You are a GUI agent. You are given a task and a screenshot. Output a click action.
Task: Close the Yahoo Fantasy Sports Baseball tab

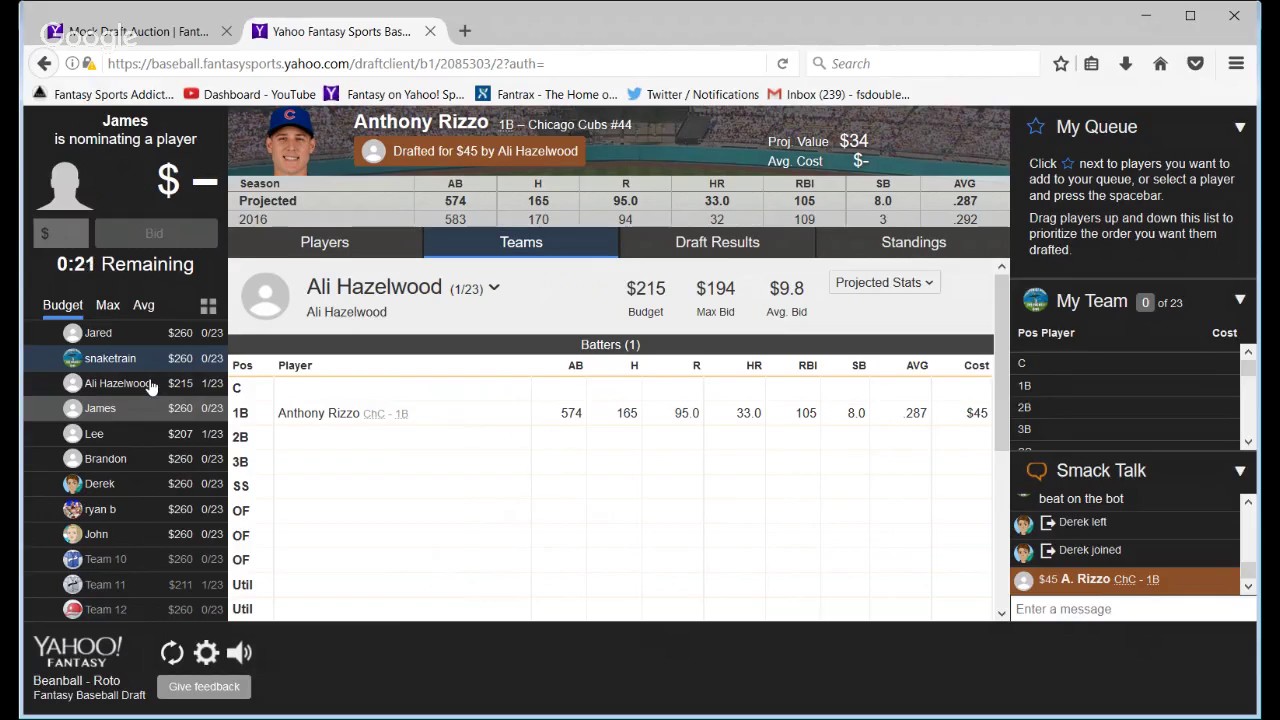430,31
